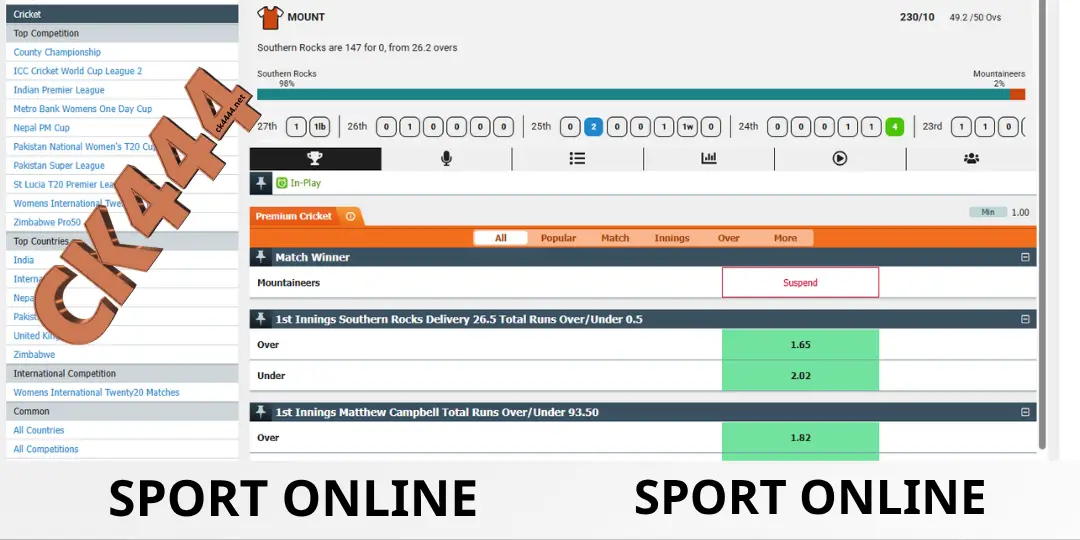The height and width of the screenshot is (540, 1080).
Task: Click the blue 2 ball in 25th over
Action: [x=594, y=127]
